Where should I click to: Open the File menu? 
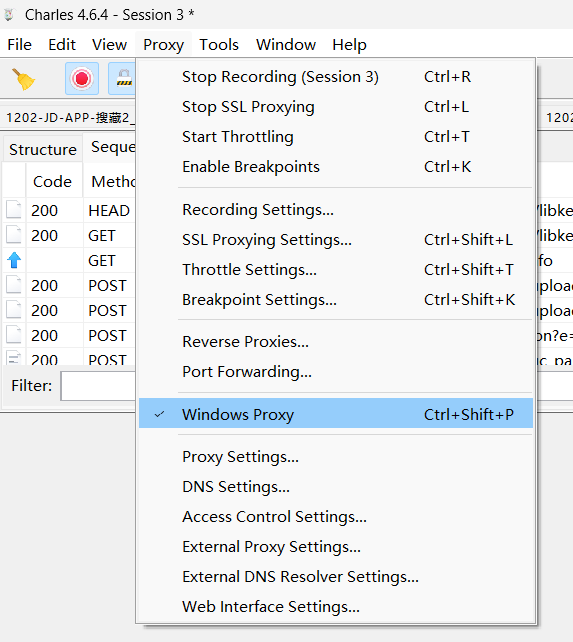pos(19,44)
